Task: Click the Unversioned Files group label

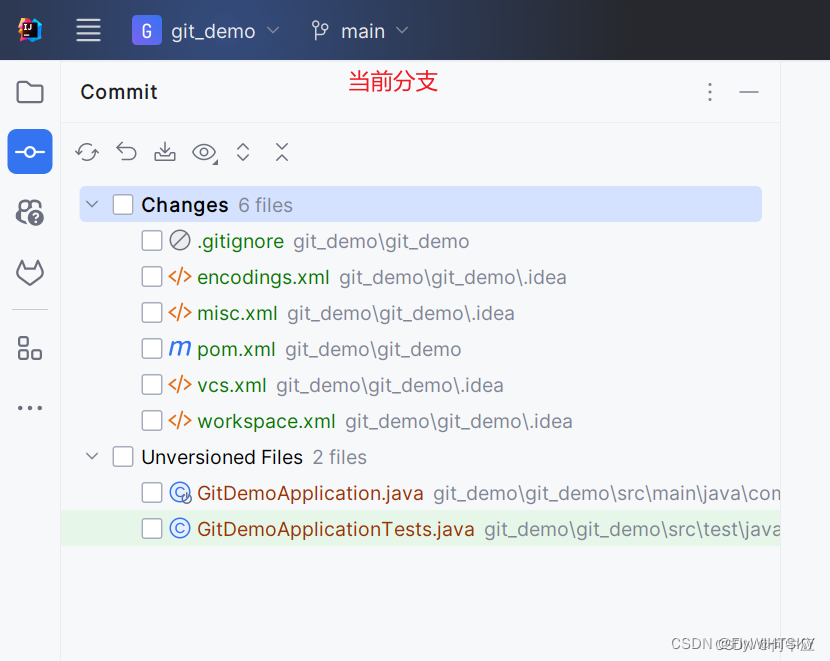Action: (222, 457)
